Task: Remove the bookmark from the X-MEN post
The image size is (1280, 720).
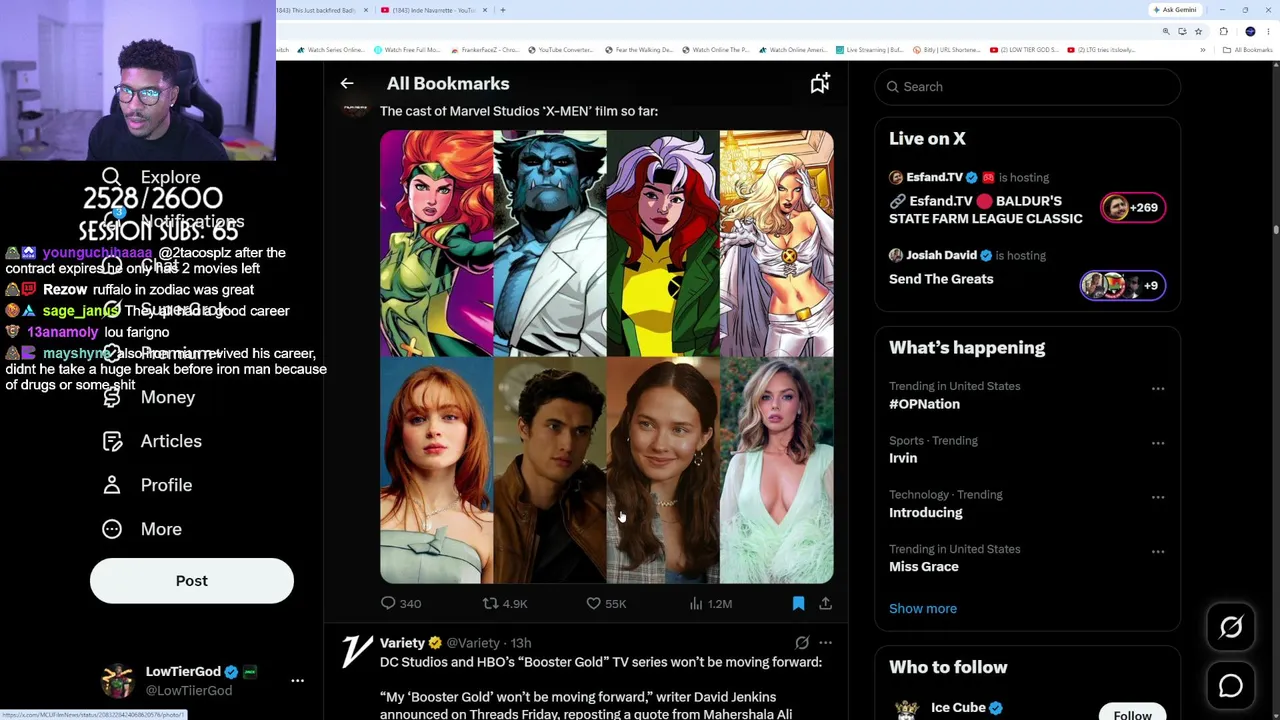Action: click(x=798, y=603)
